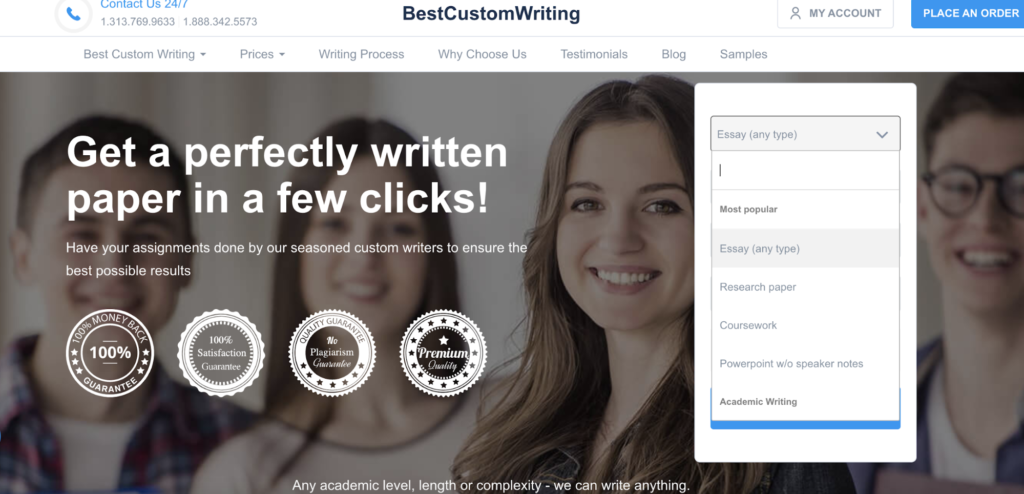The height and width of the screenshot is (494, 1024).
Task: Click the BestCustomWriting logo title
Action: click(x=491, y=13)
